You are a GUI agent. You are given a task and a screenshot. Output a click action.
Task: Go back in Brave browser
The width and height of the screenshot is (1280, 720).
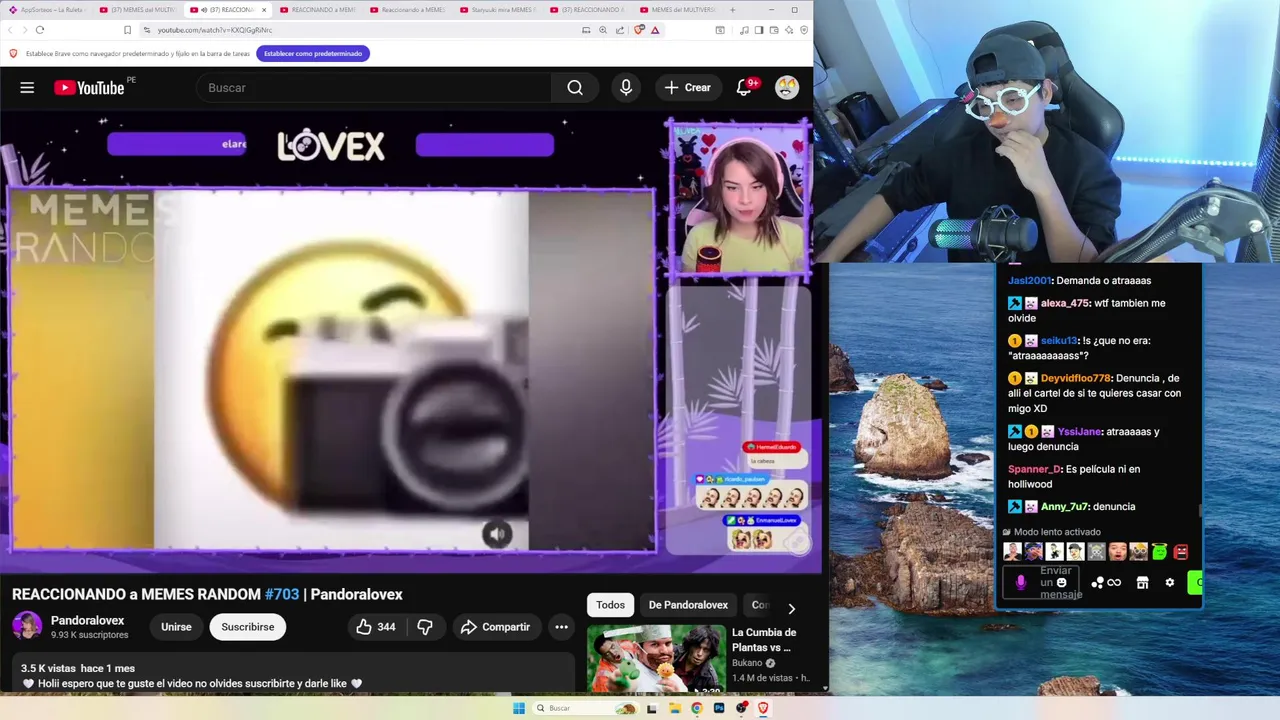[11, 30]
